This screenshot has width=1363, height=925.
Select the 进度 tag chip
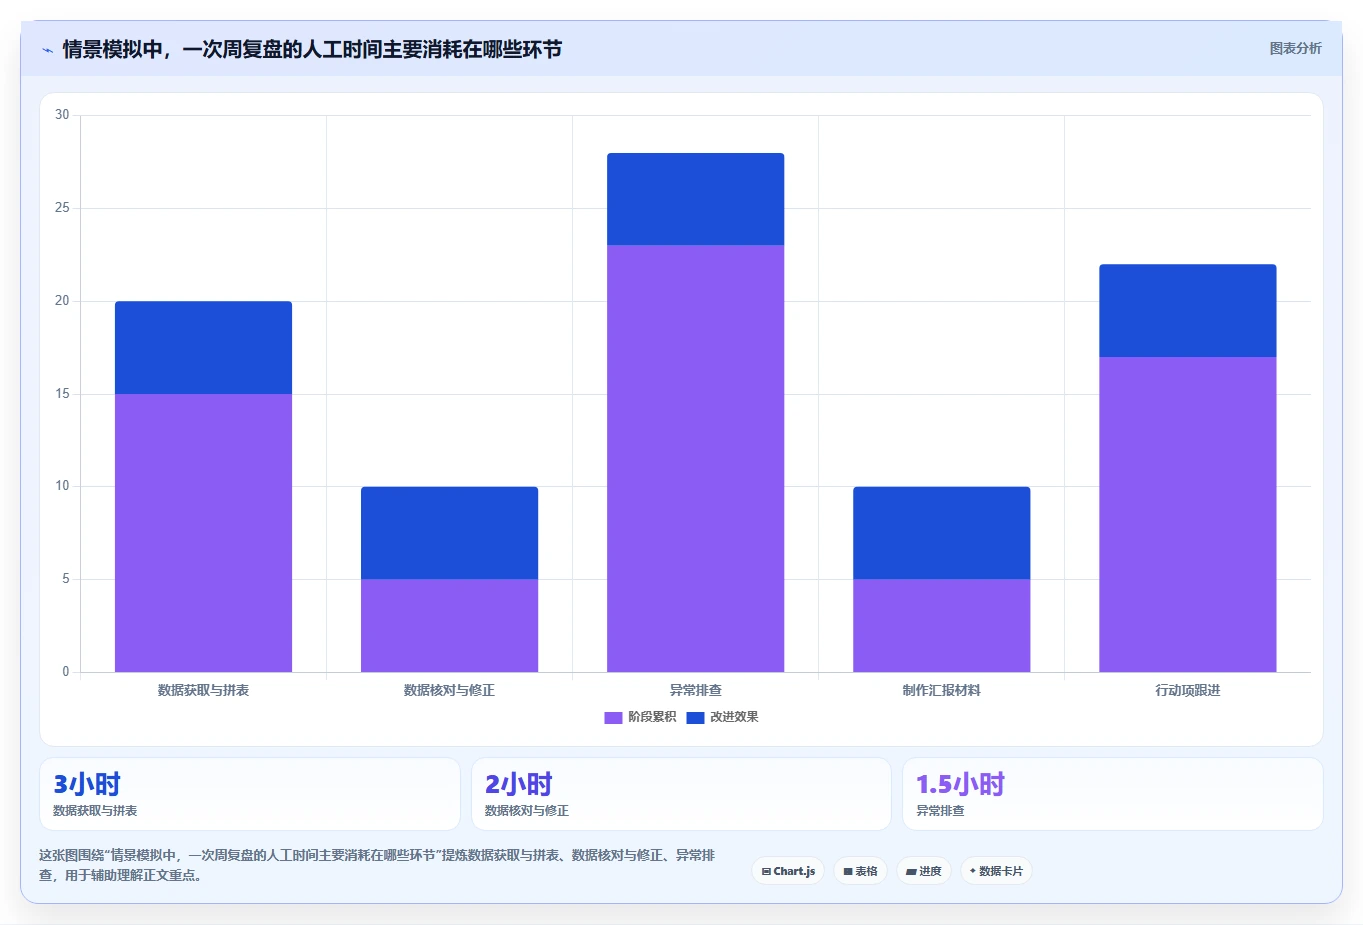[x=924, y=871]
